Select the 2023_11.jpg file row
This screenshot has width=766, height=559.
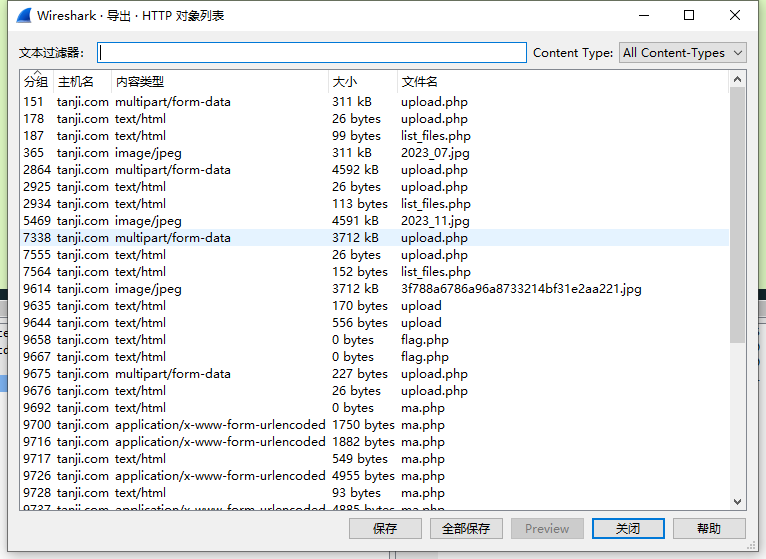tap(375, 221)
